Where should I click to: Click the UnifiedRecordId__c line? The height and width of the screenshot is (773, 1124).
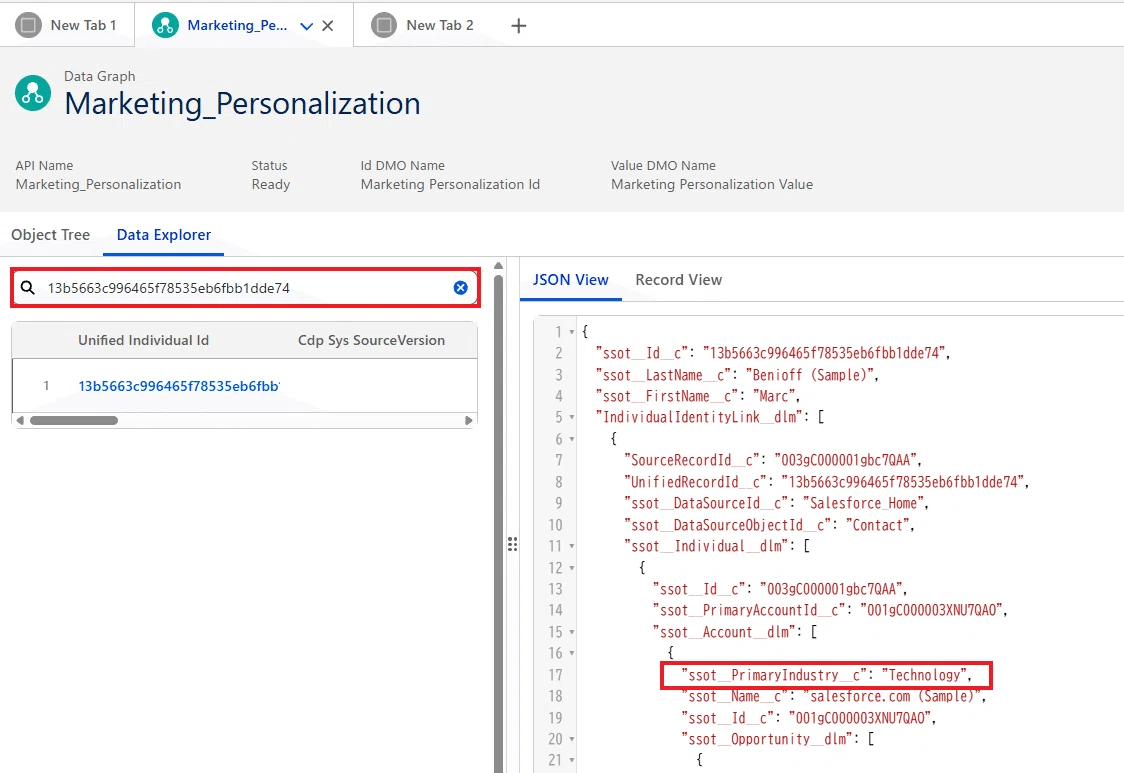point(827,481)
